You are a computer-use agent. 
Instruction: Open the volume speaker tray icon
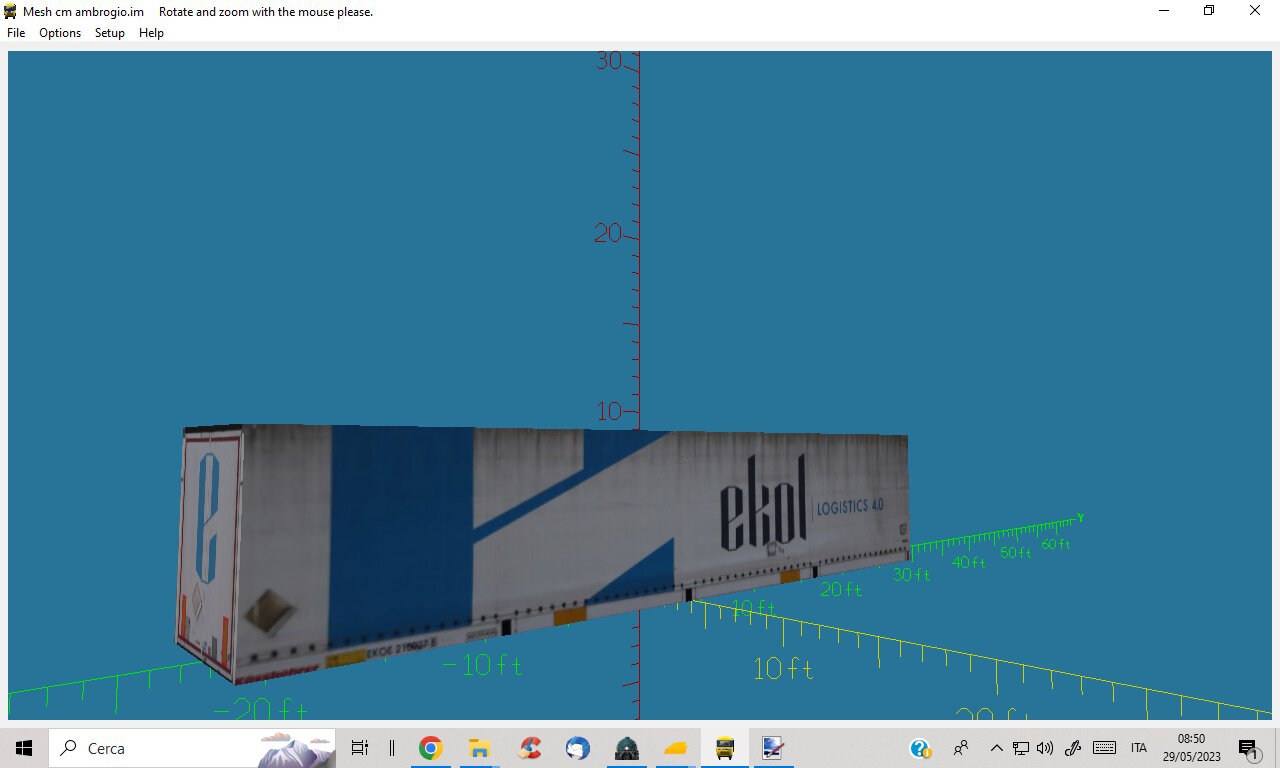click(1045, 748)
